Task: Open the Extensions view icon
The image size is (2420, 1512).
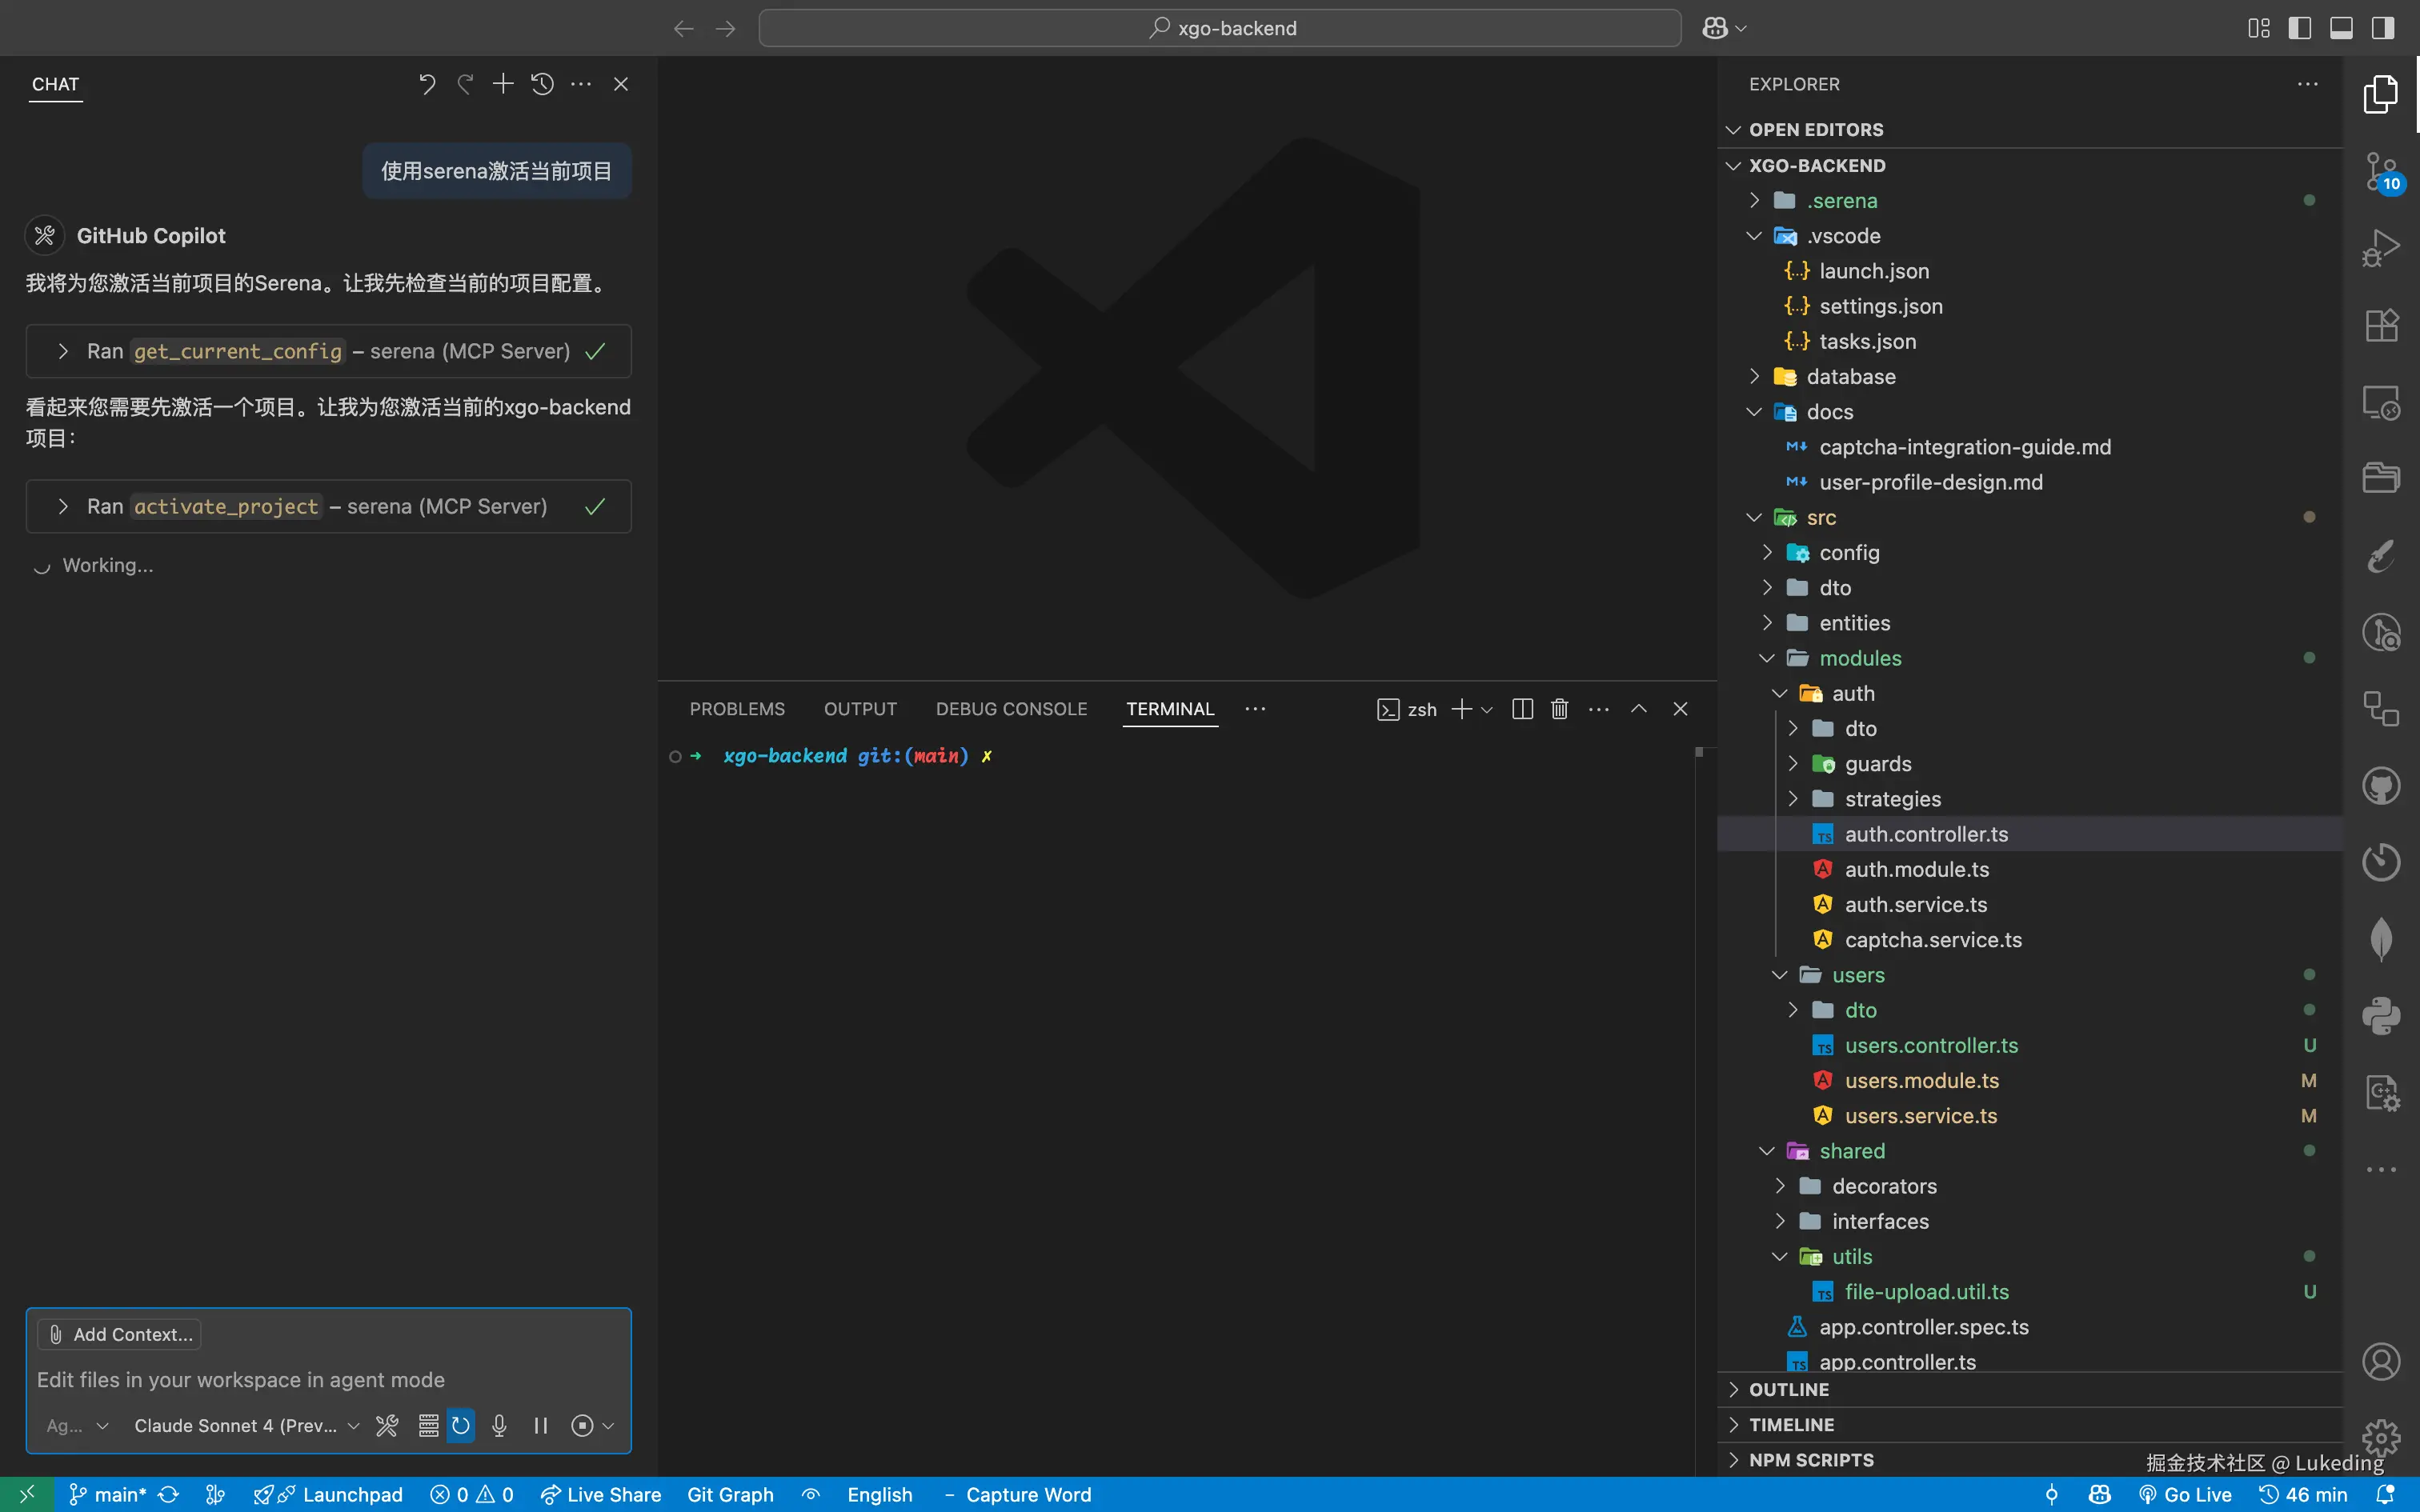Action: click(2381, 325)
